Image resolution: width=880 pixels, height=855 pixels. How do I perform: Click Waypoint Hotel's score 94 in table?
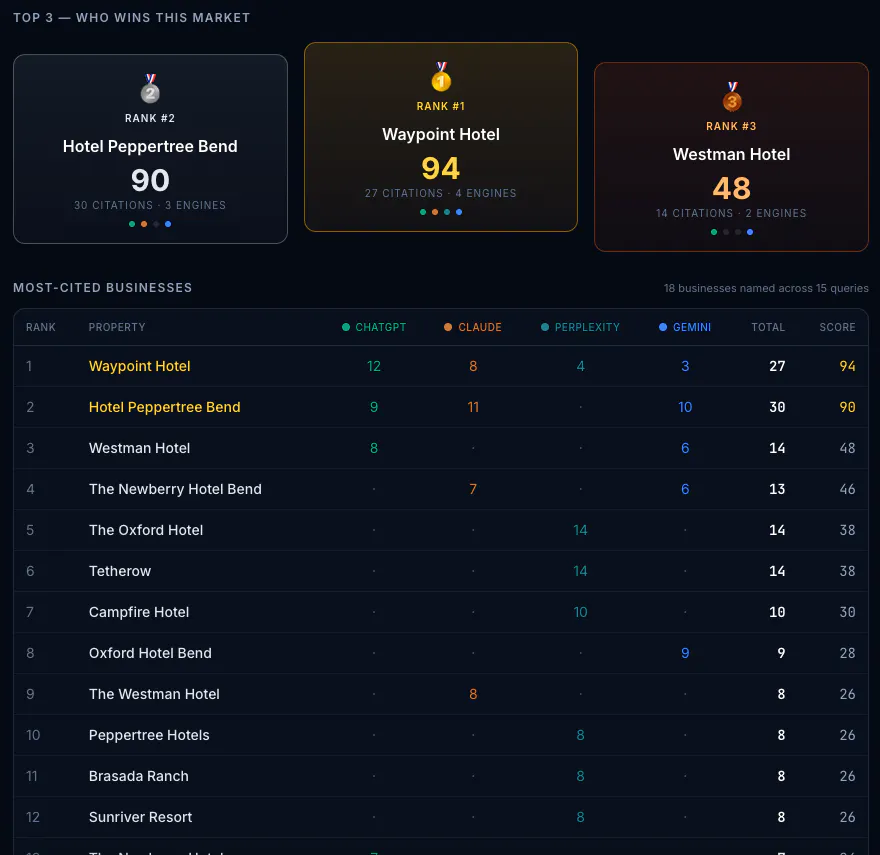tap(847, 366)
